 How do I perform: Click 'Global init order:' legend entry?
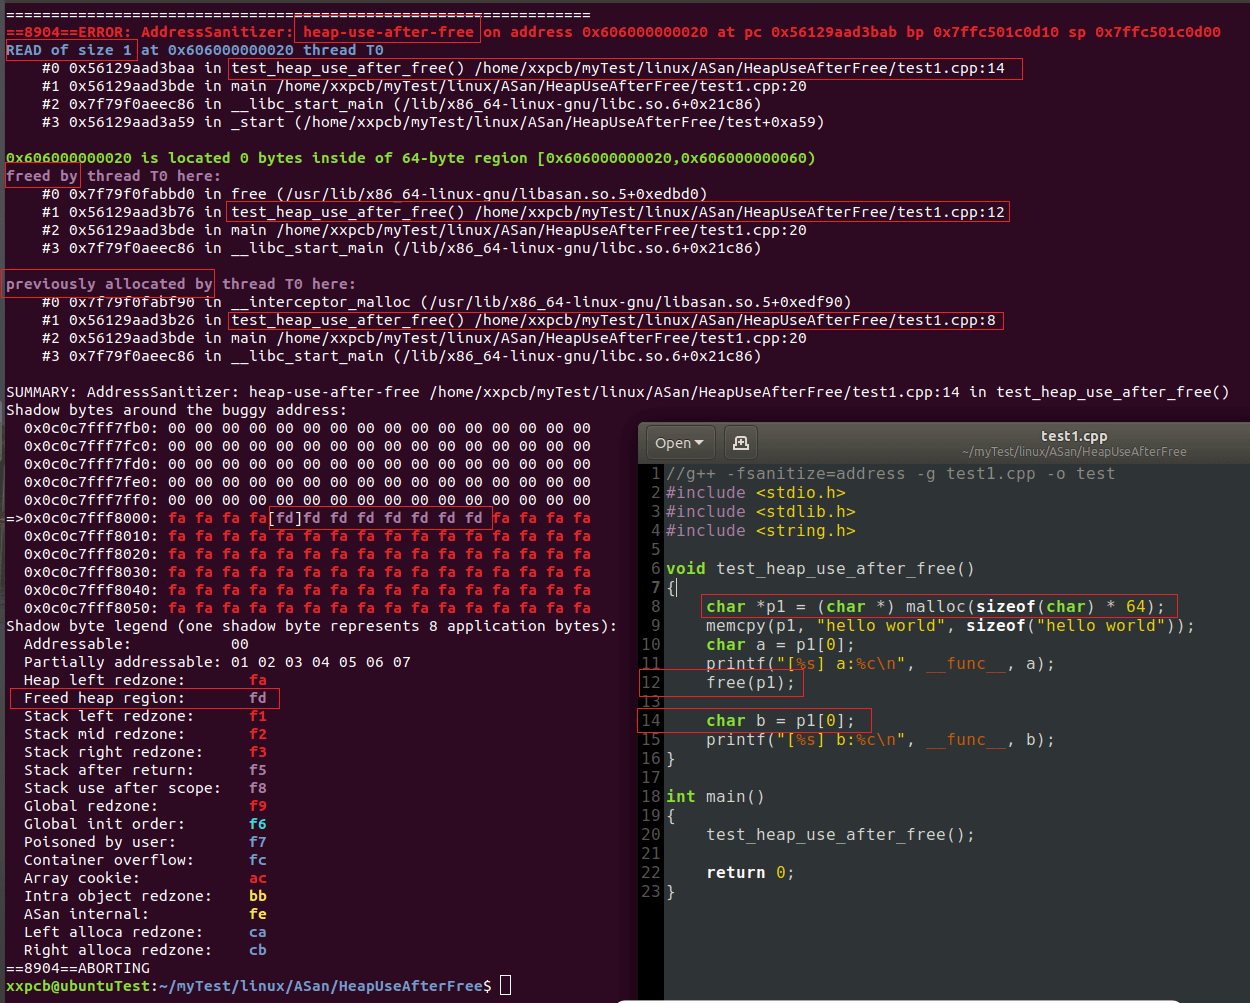pyautogui.click(x=145, y=824)
